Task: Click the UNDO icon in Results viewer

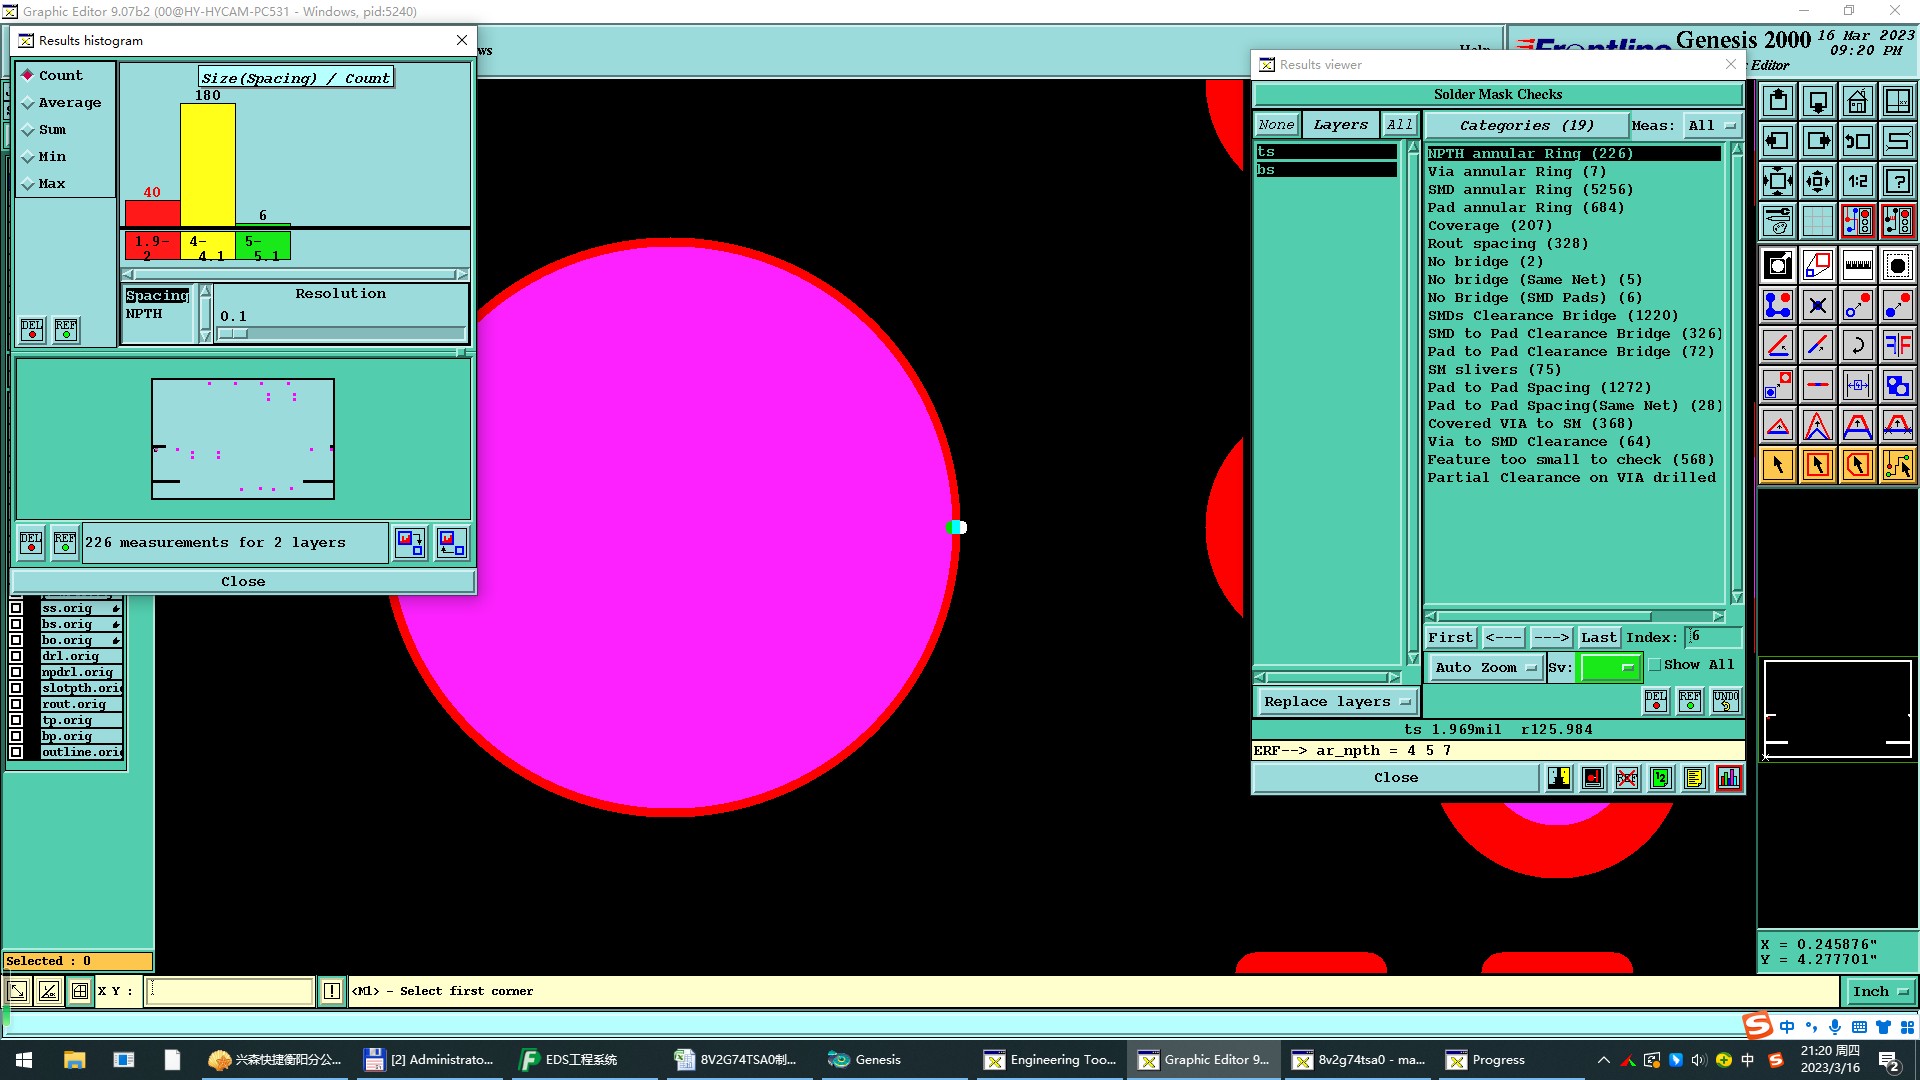Action: (1725, 701)
